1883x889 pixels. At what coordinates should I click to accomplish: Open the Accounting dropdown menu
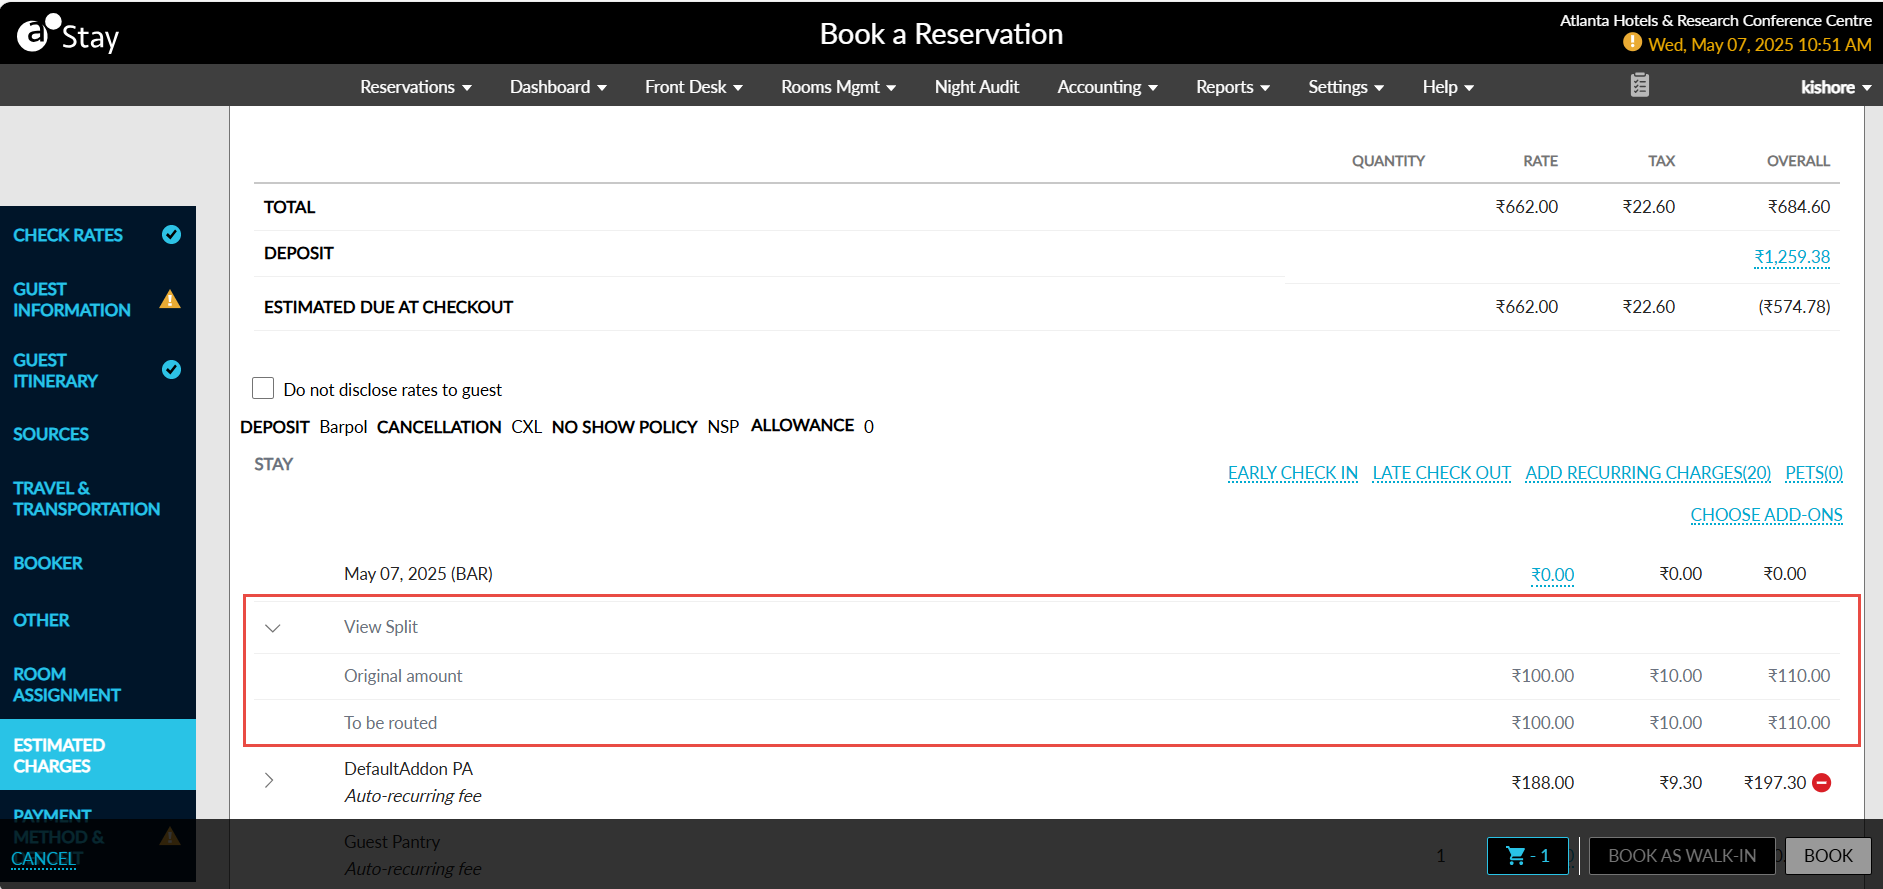pyautogui.click(x=1107, y=87)
